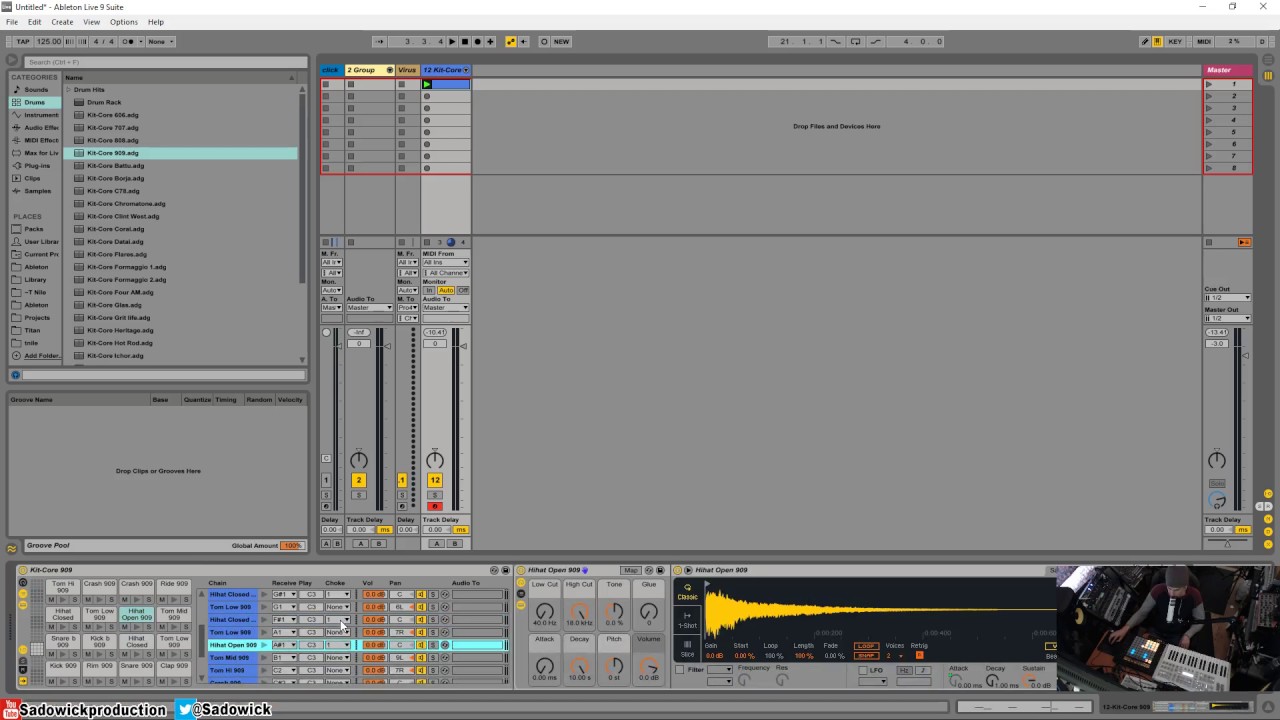Screen dimensions: 1280x720
Task: Click the Add Folder entry
Action: (40, 355)
